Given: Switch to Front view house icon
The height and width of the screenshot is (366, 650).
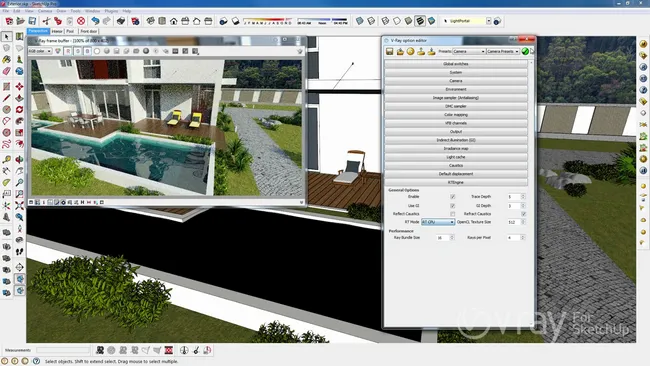Looking at the screenshot, I should [x=174, y=21].
